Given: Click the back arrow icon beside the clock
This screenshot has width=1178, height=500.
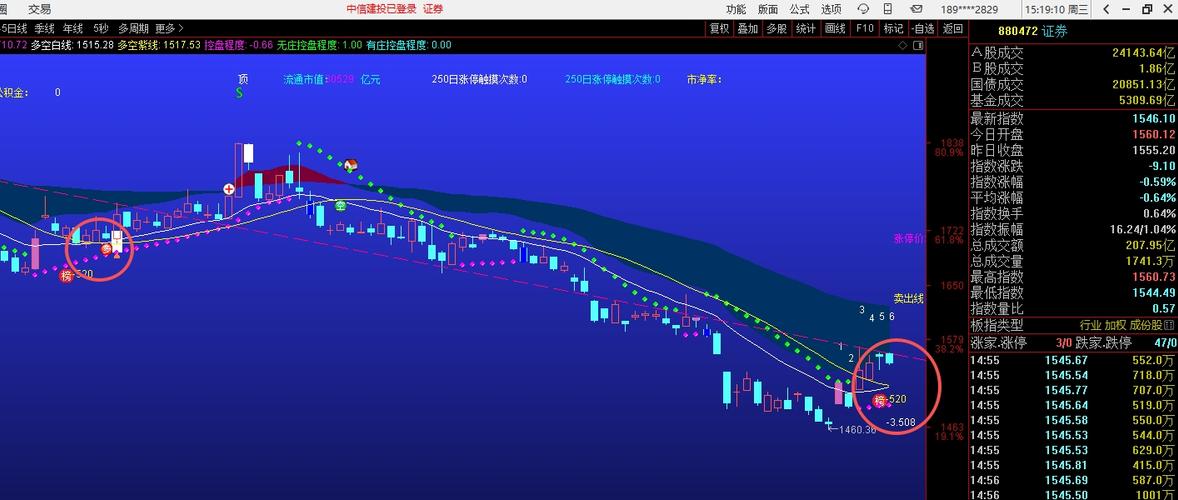Looking at the screenshot, I should (x=1106, y=9).
